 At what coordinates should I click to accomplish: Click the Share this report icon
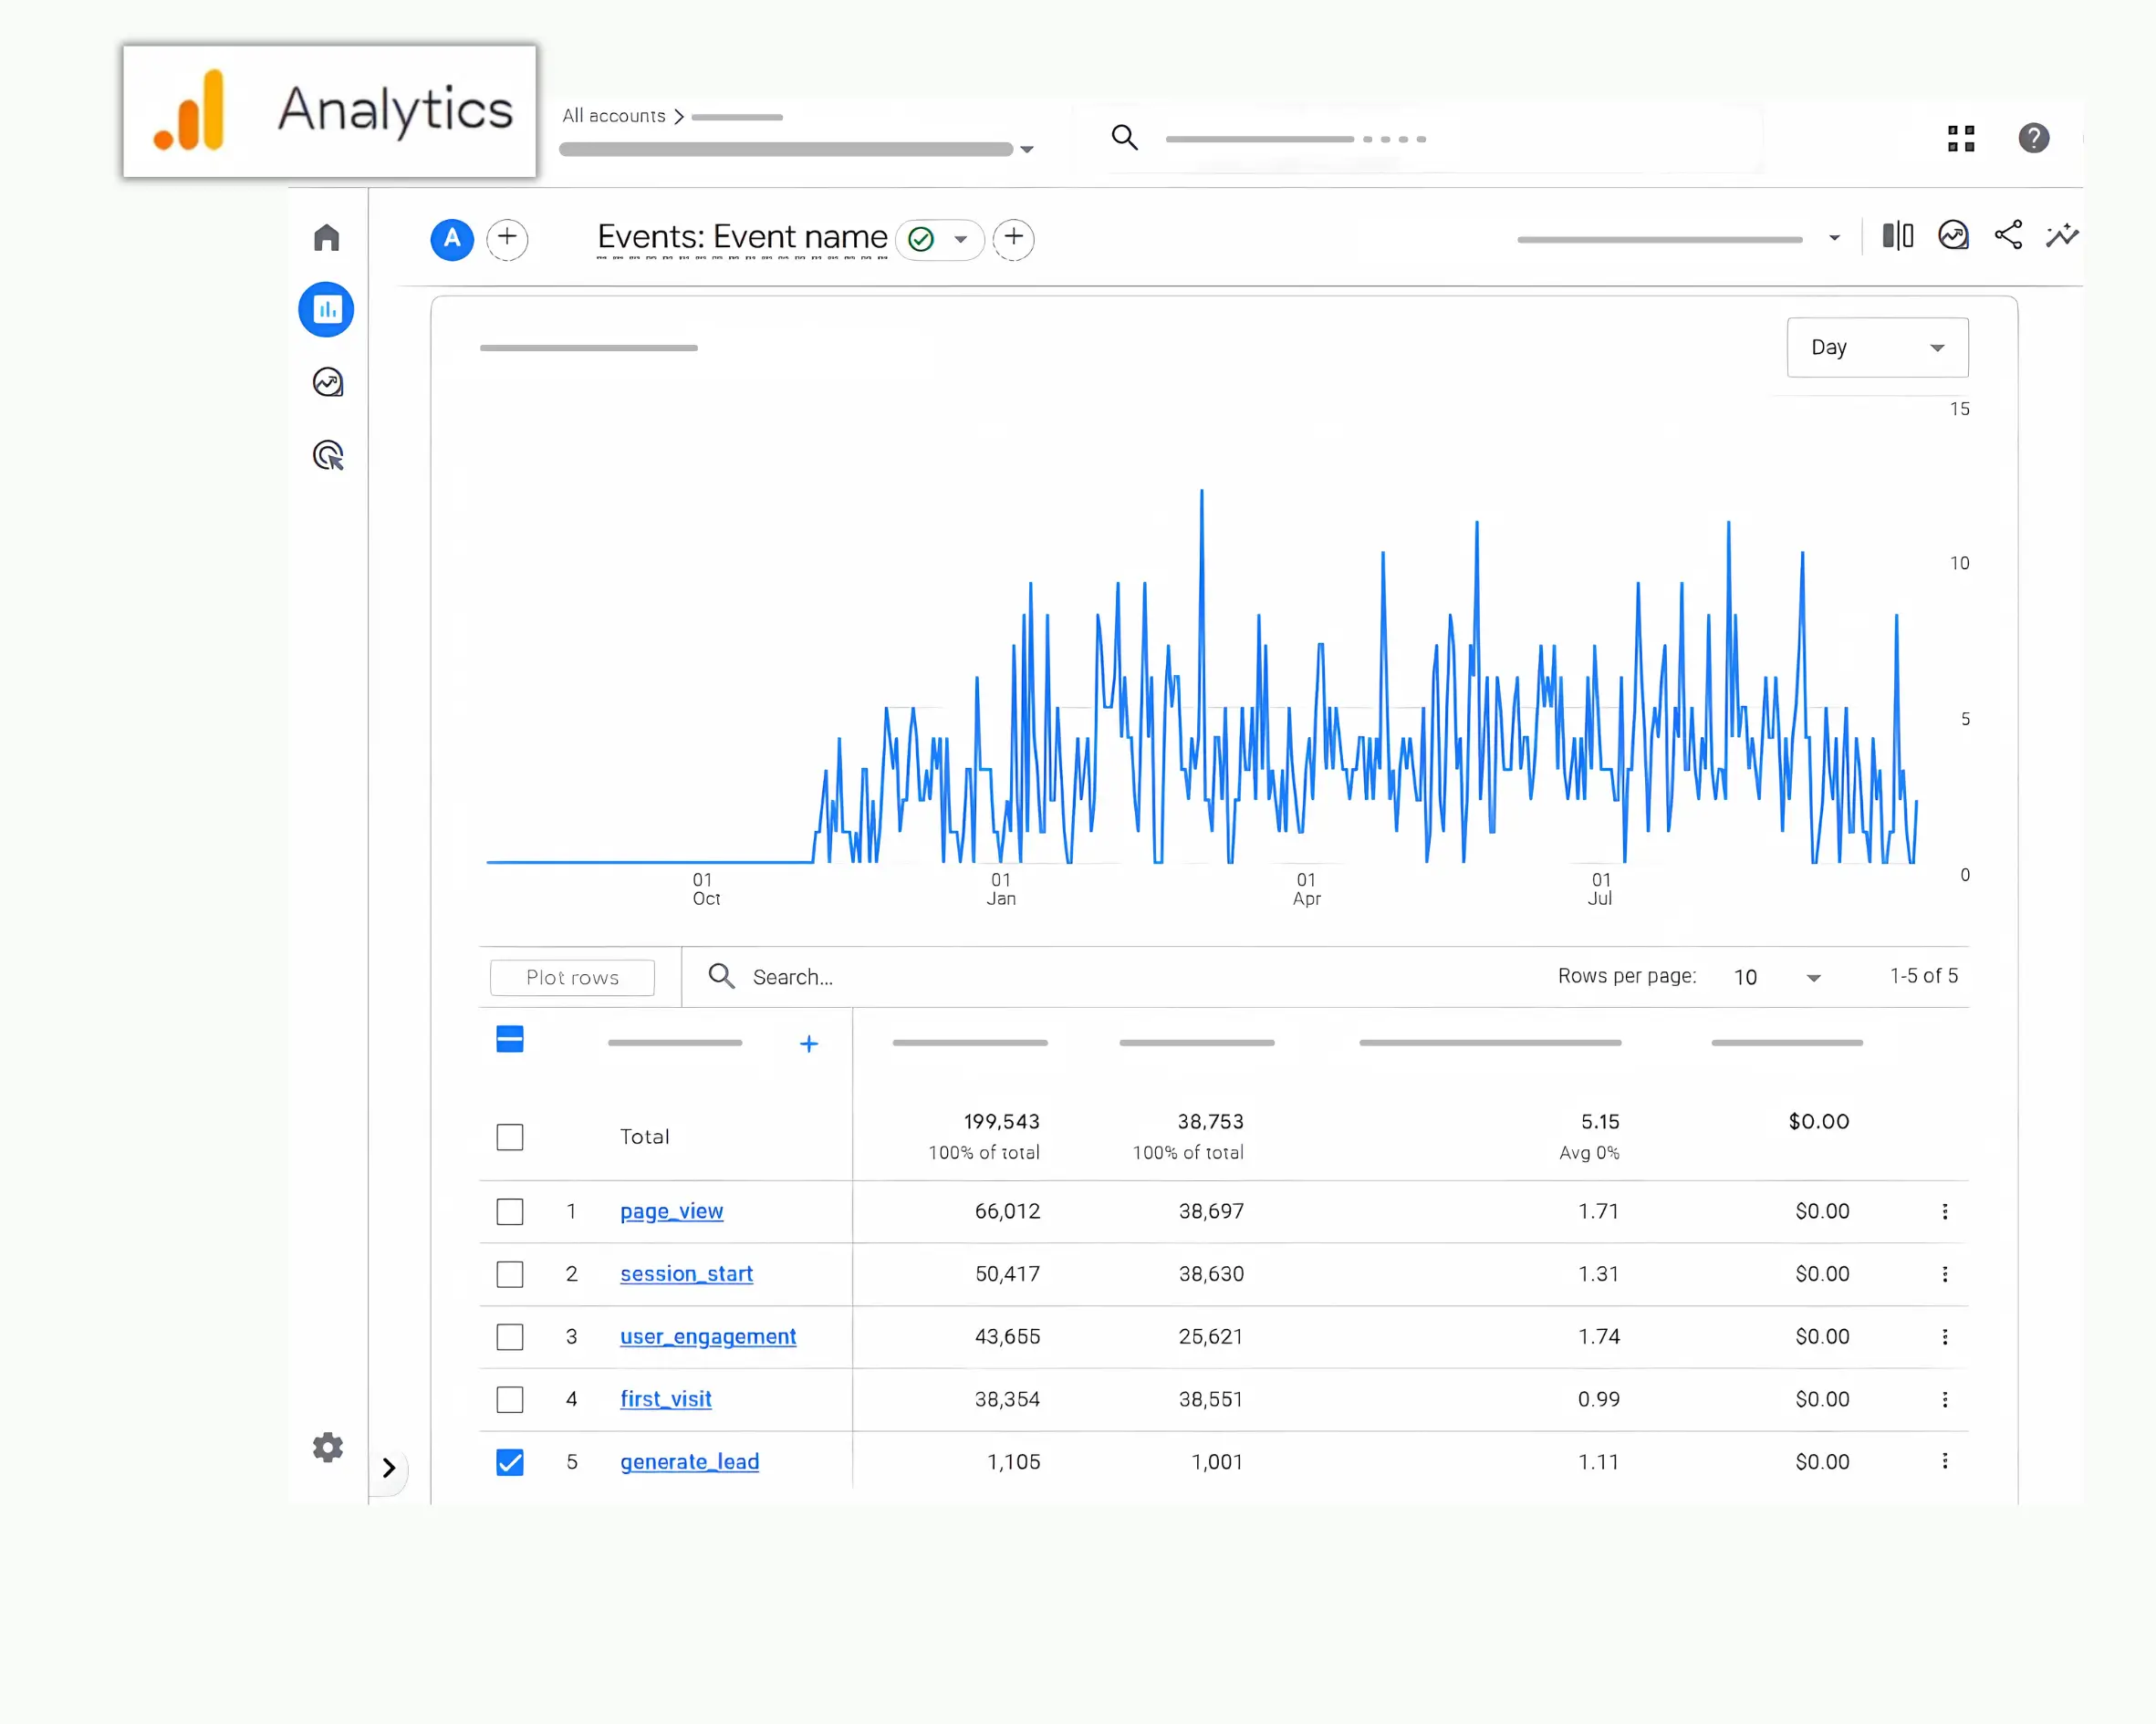pyautogui.click(x=2008, y=236)
